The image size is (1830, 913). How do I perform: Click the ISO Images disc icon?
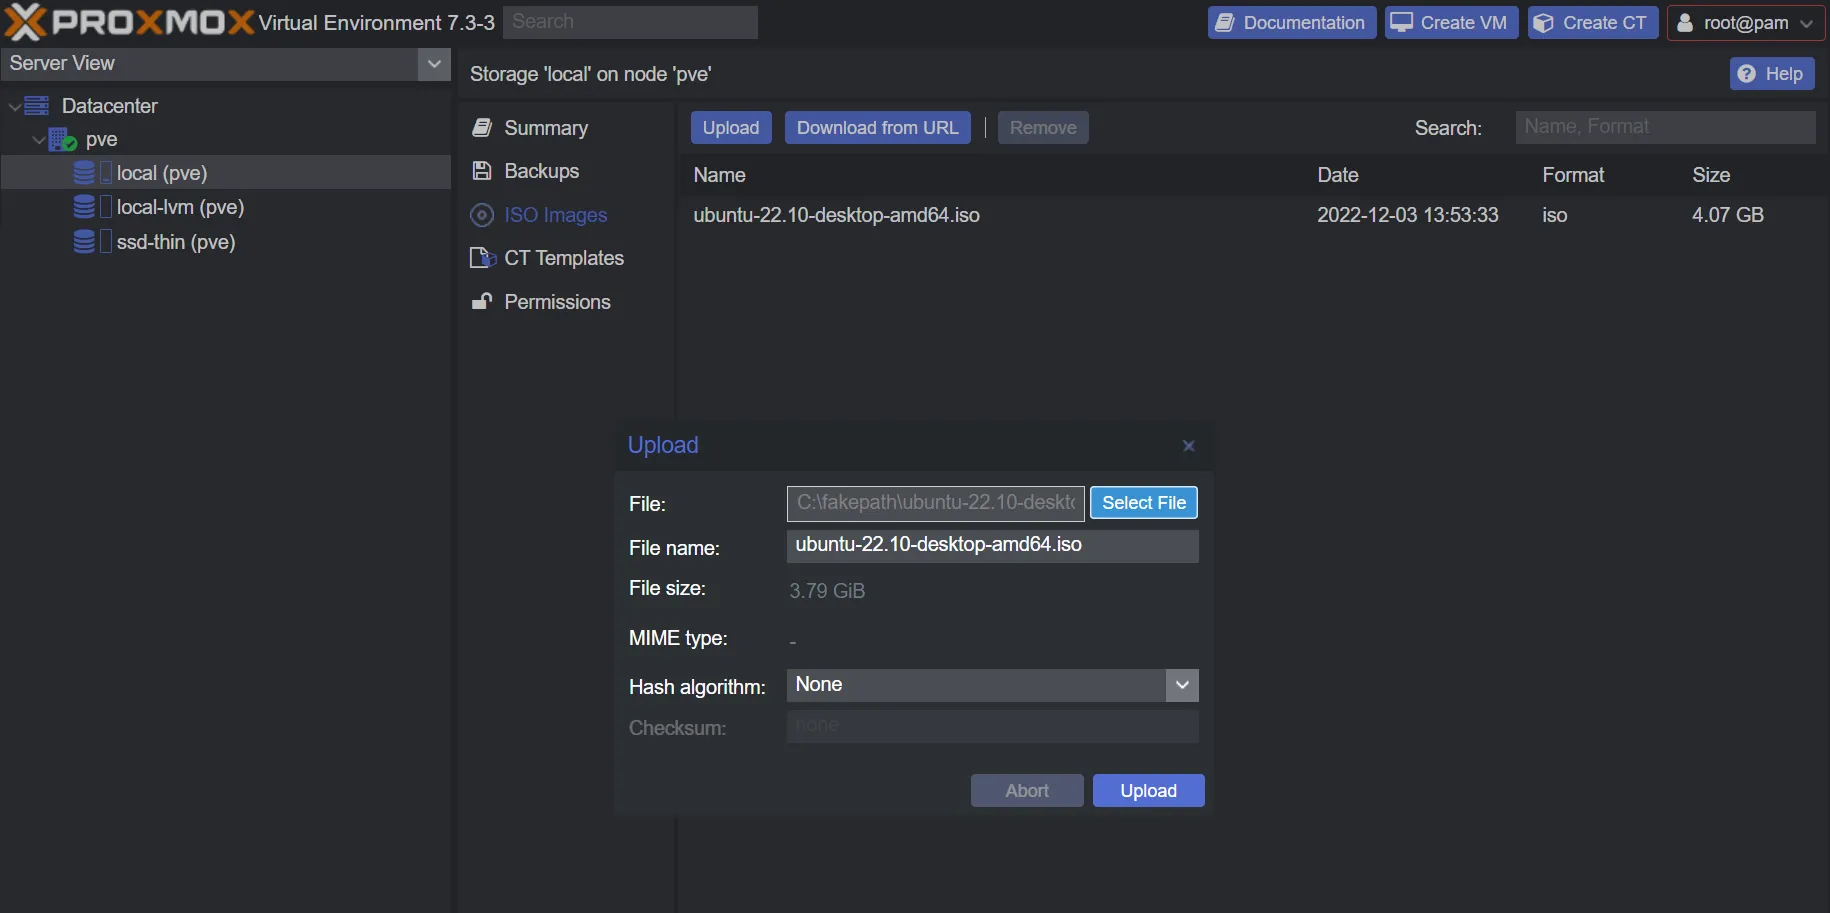(x=483, y=215)
